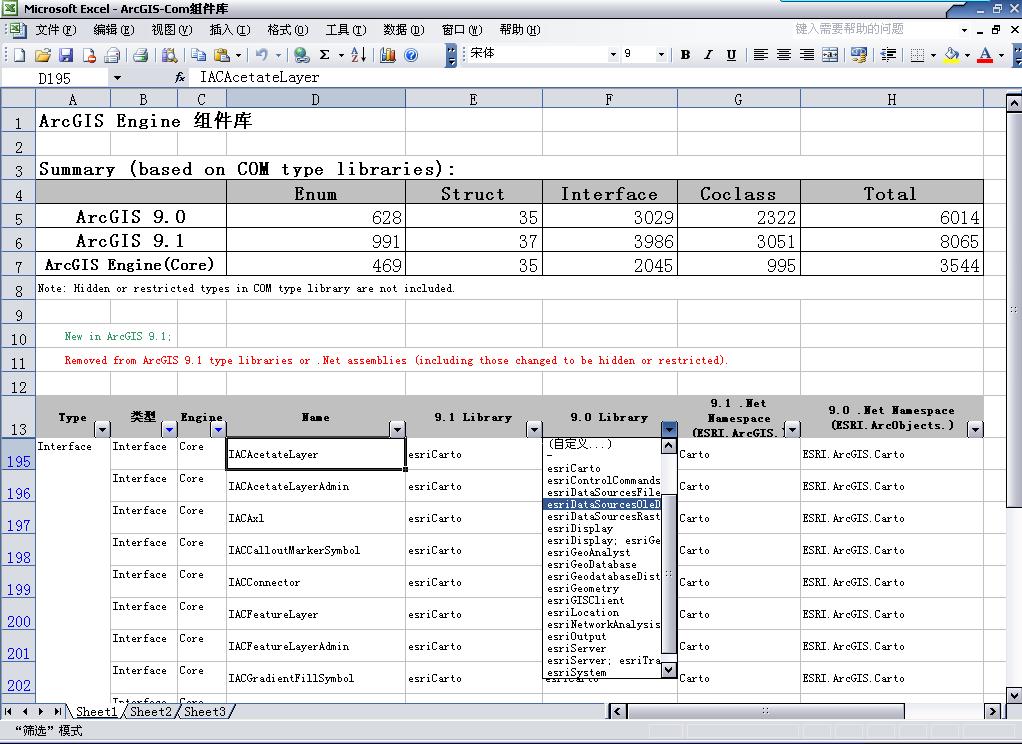1022x744 pixels.
Task: Insert a hyperlink using the globe icon
Action: 301,55
